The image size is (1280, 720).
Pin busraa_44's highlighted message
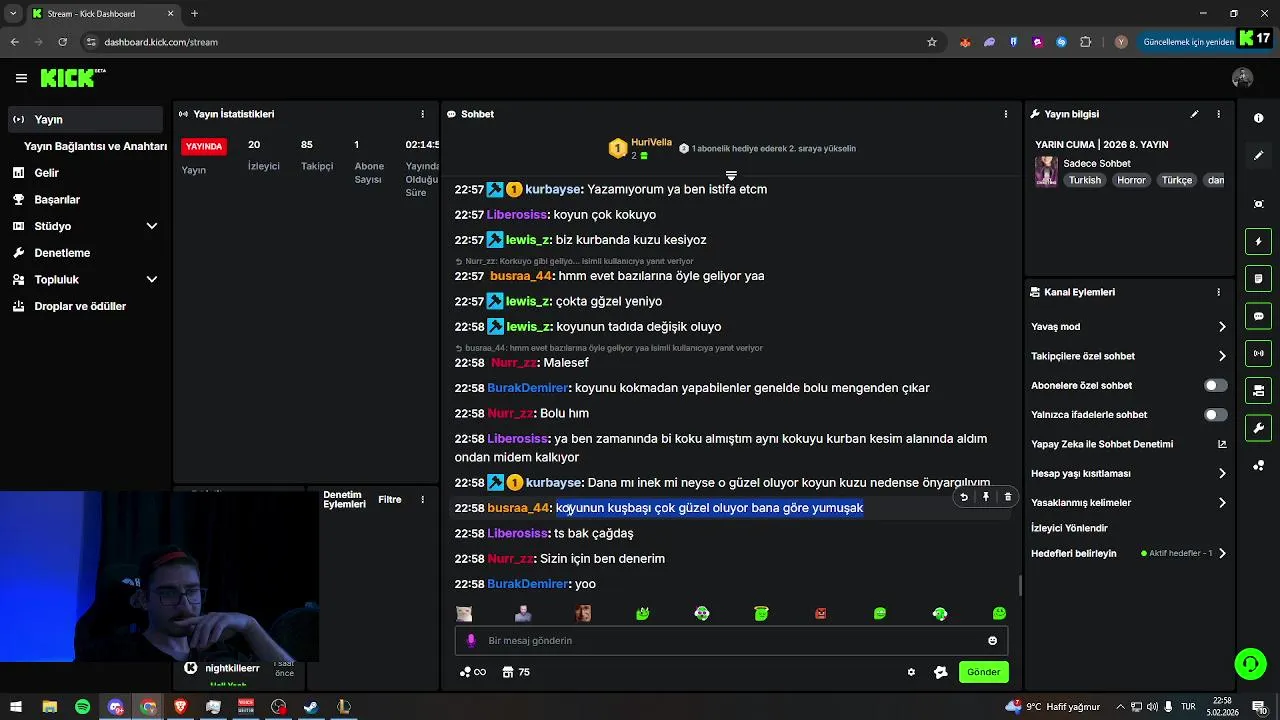point(986,497)
